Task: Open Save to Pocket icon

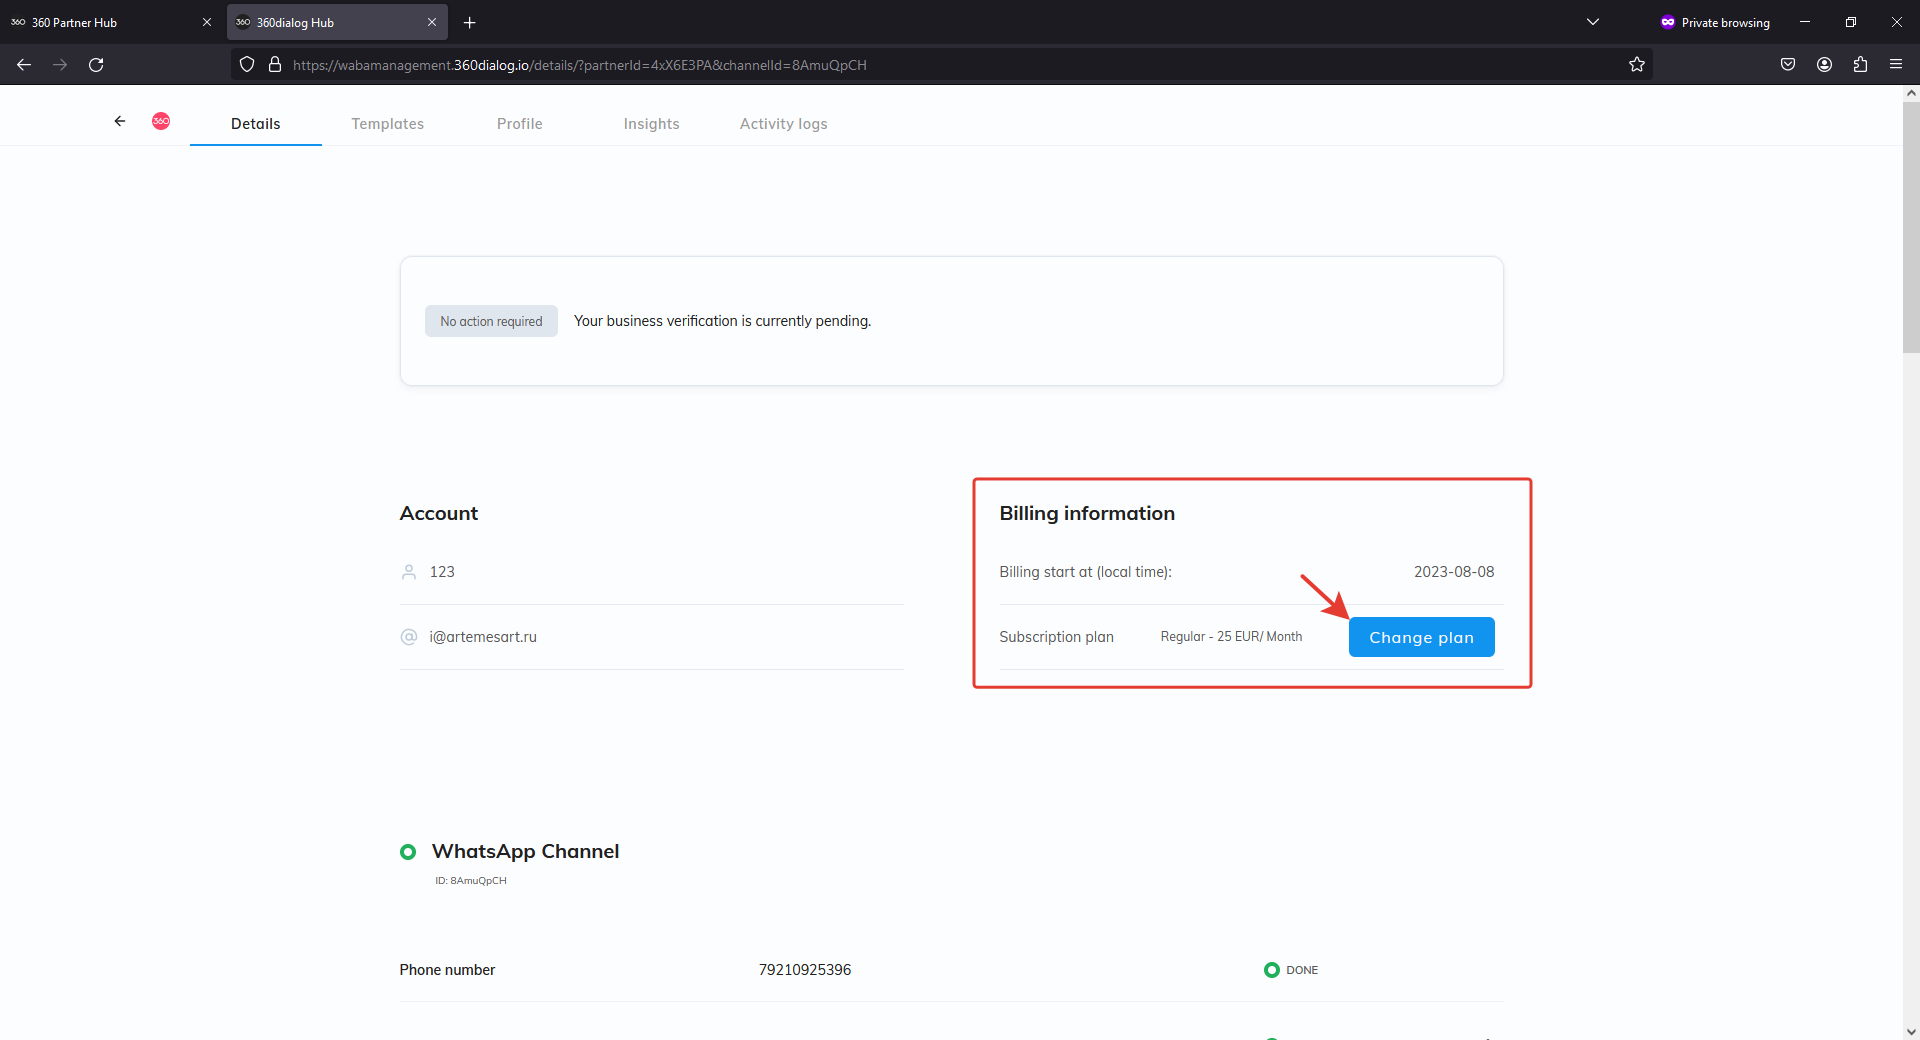Action: tap(1788, 65)
